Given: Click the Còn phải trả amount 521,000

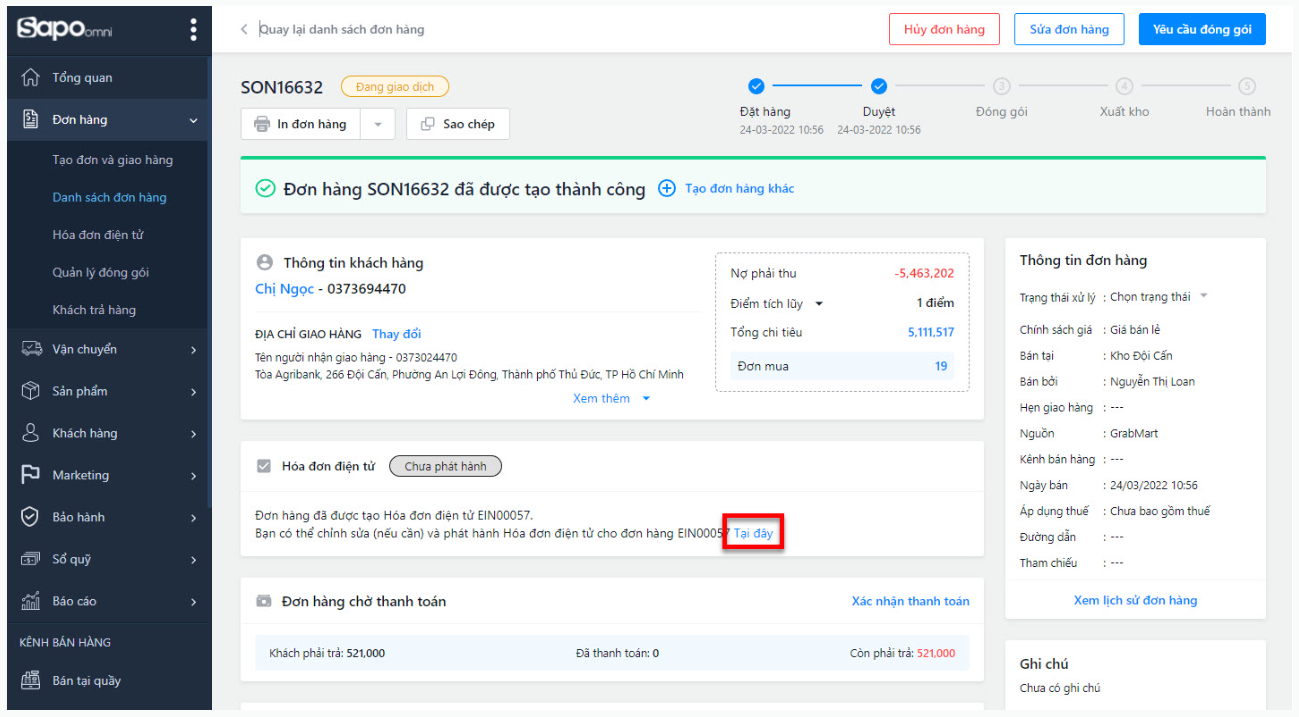Looking at the screenshot, I should tap(936, 653).
